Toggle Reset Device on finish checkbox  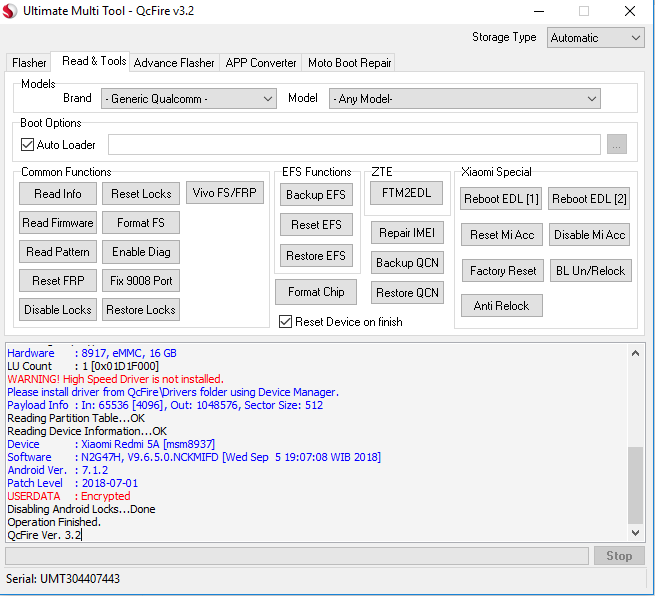click(285, 322)
